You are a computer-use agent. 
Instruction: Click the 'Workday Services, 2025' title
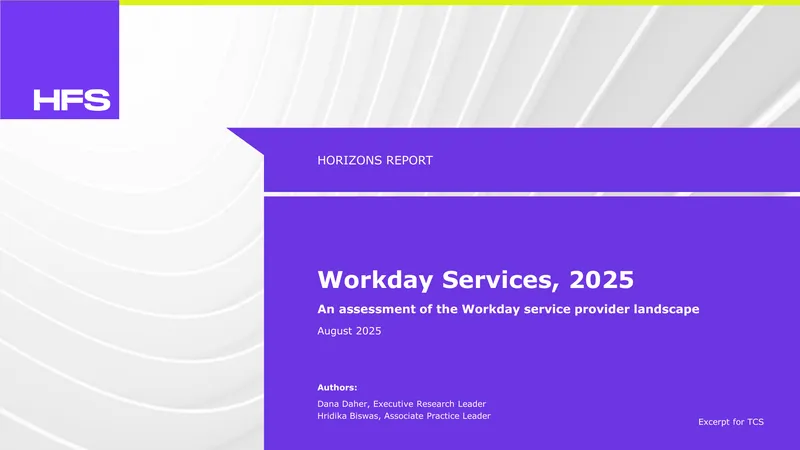[x=476, y=280]
